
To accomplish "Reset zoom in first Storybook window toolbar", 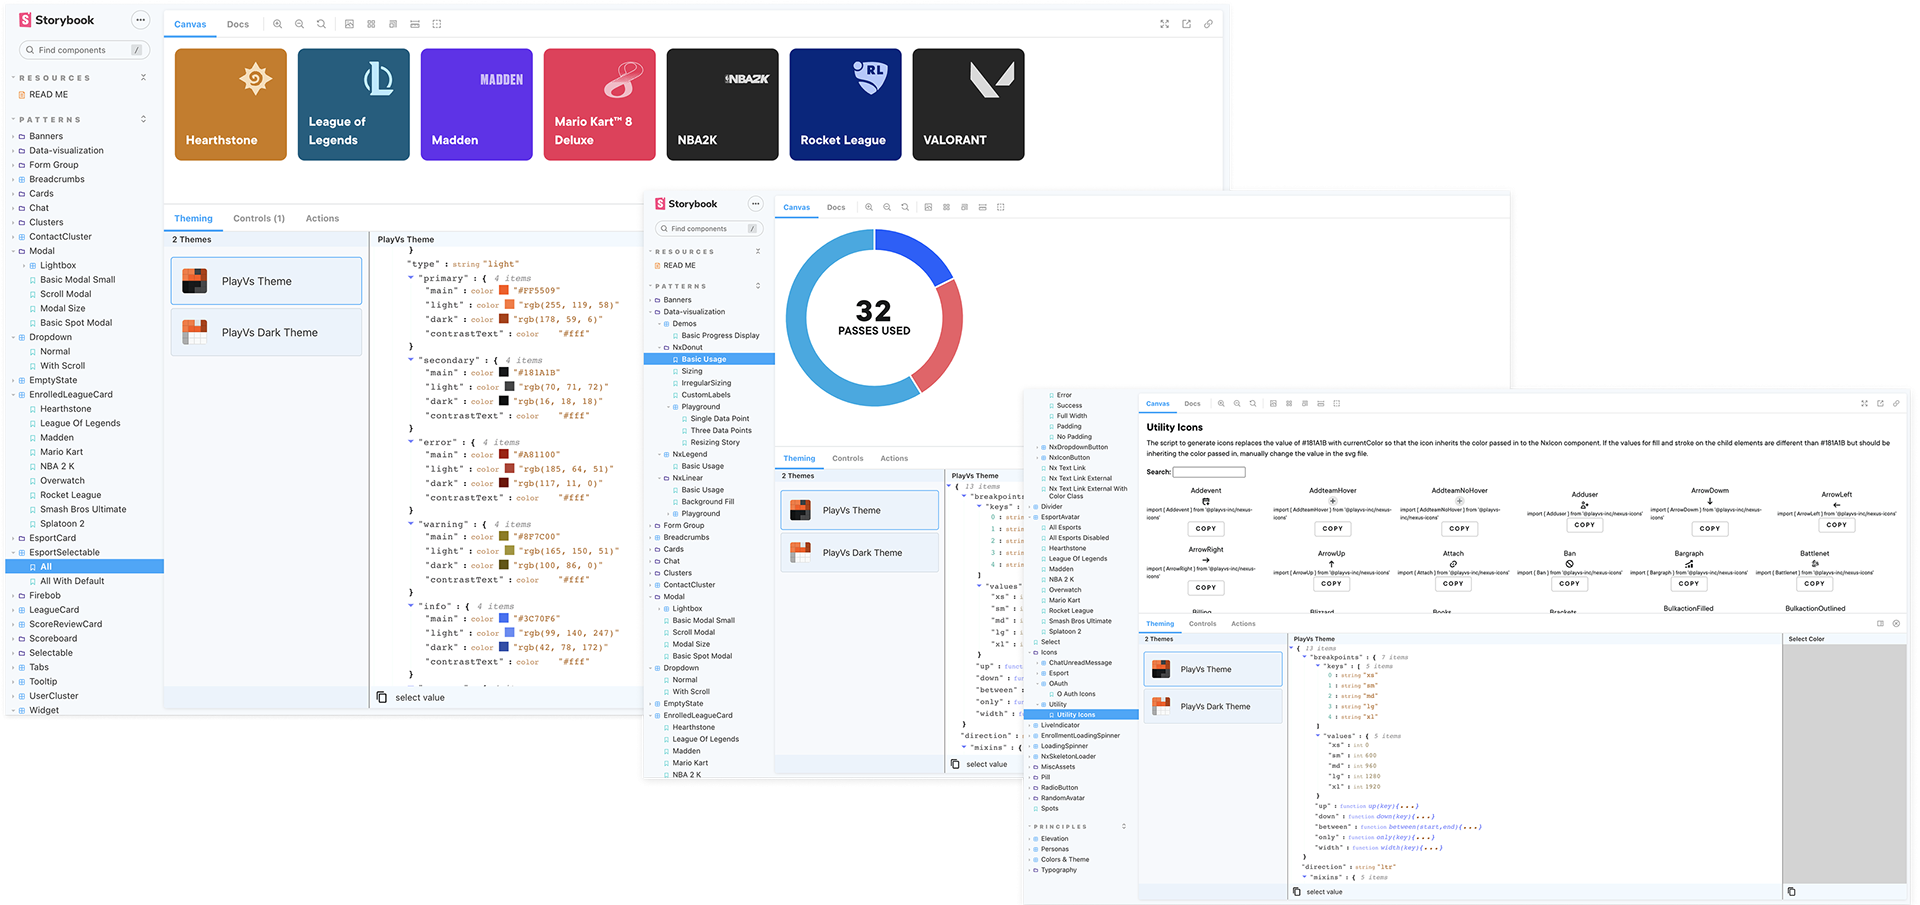I will pyautogui.click(x=321, y=24).
